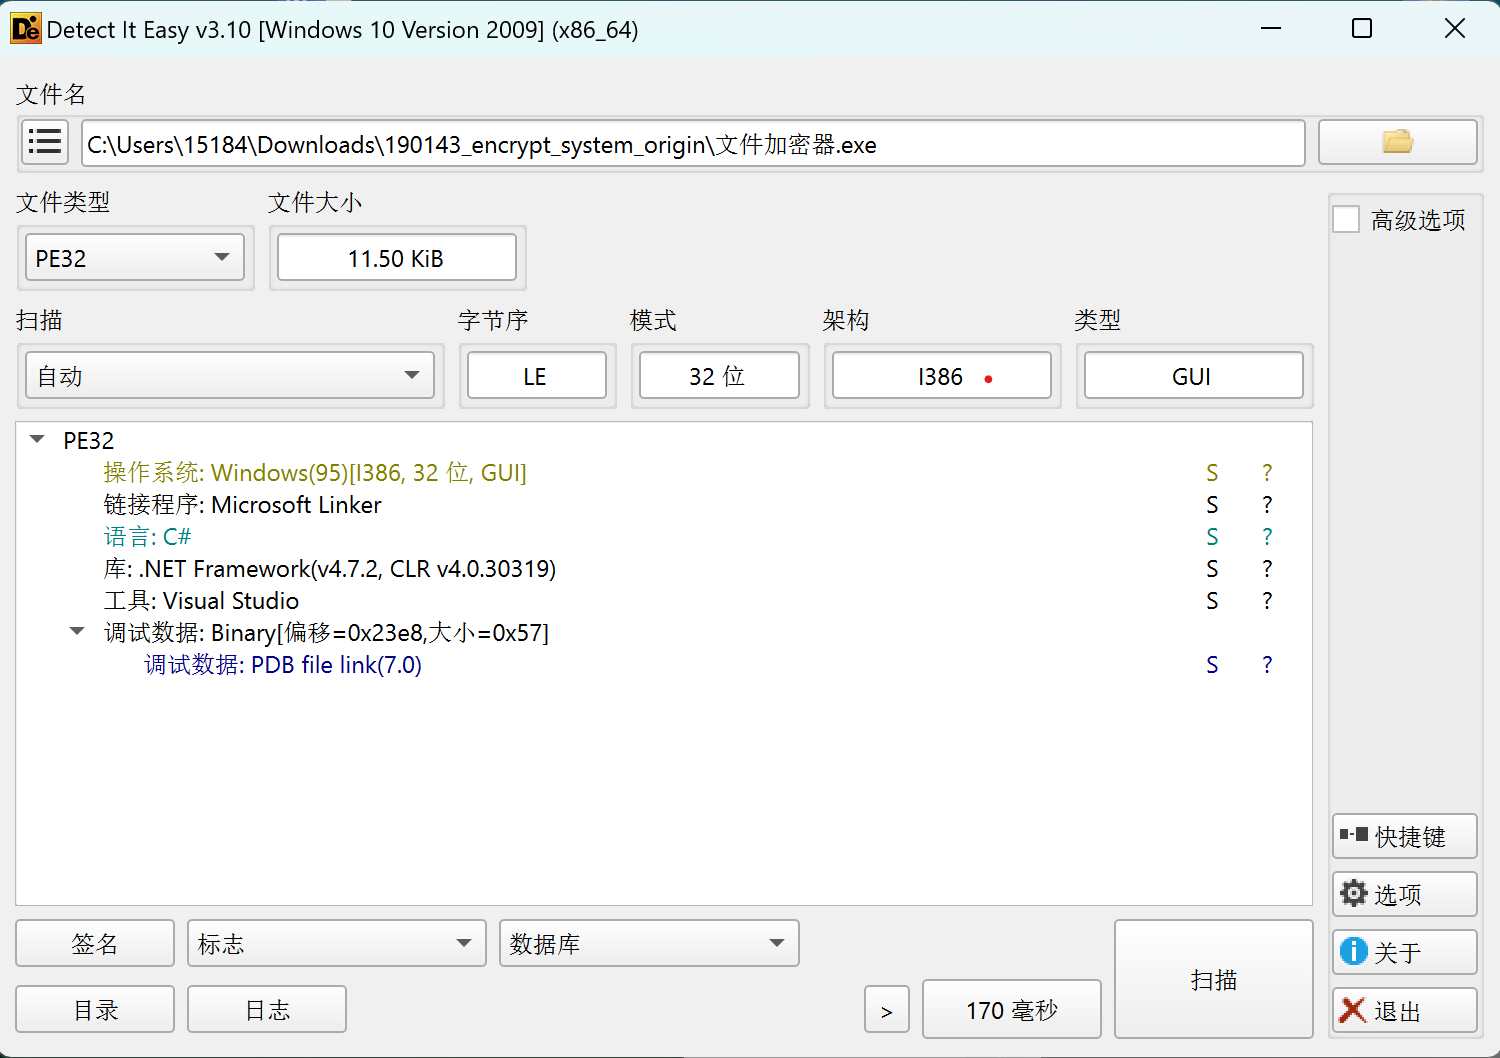
Task: Close the Detect It Easy window
Action: click(1455, 28)
